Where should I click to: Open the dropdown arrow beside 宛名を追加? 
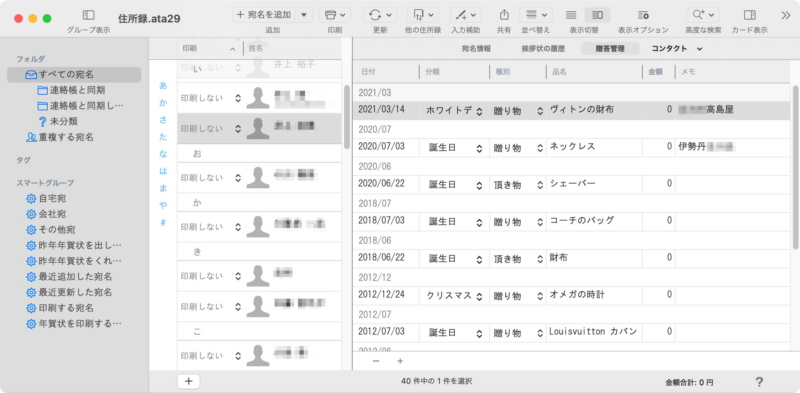[x=304, y=15]
